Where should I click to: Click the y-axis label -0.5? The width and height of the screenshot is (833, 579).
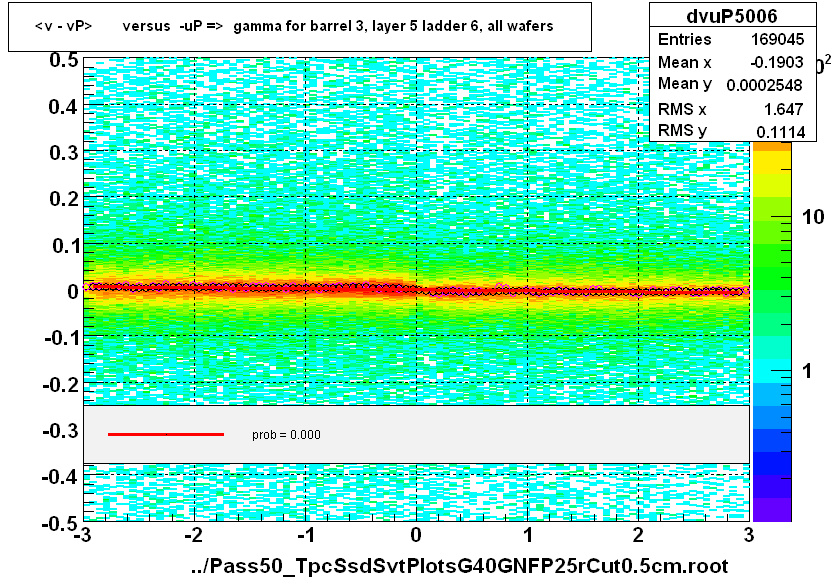(x=61, y=524)
